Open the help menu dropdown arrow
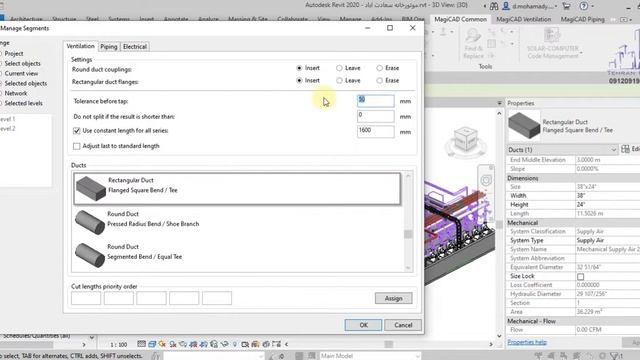Image resolution: width=640 pixels, height=360 pixels. coord(593,7)
